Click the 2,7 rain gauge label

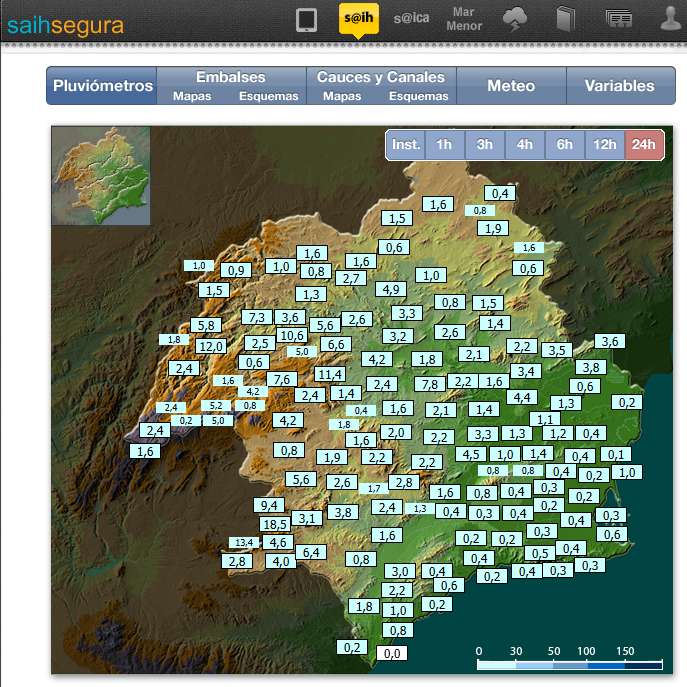tap(351, 279)
